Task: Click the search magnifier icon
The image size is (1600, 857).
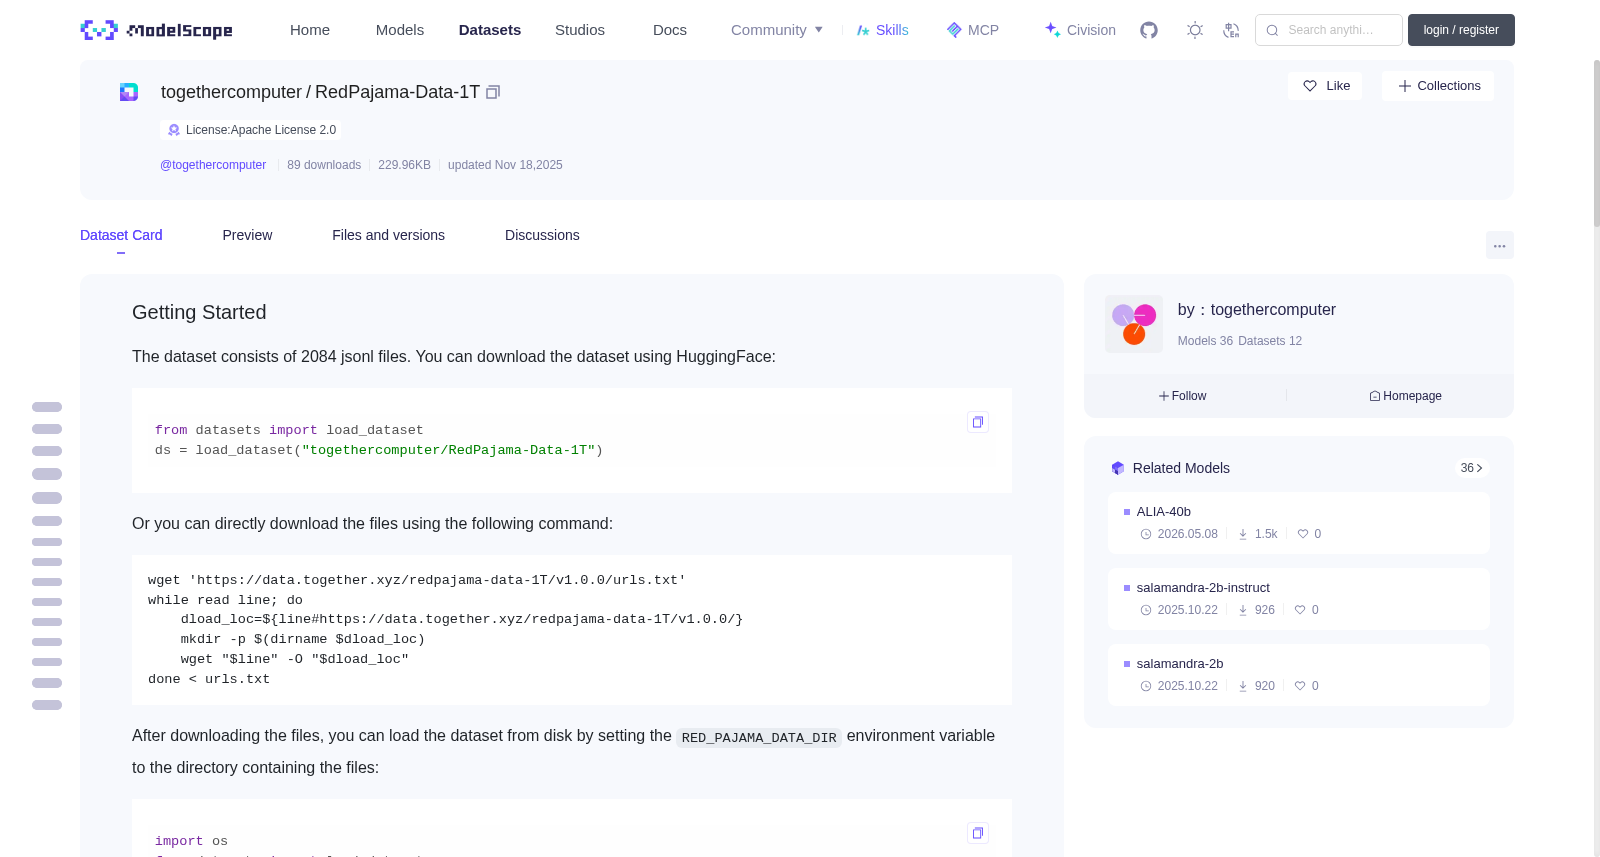Action: (1273, 30)
